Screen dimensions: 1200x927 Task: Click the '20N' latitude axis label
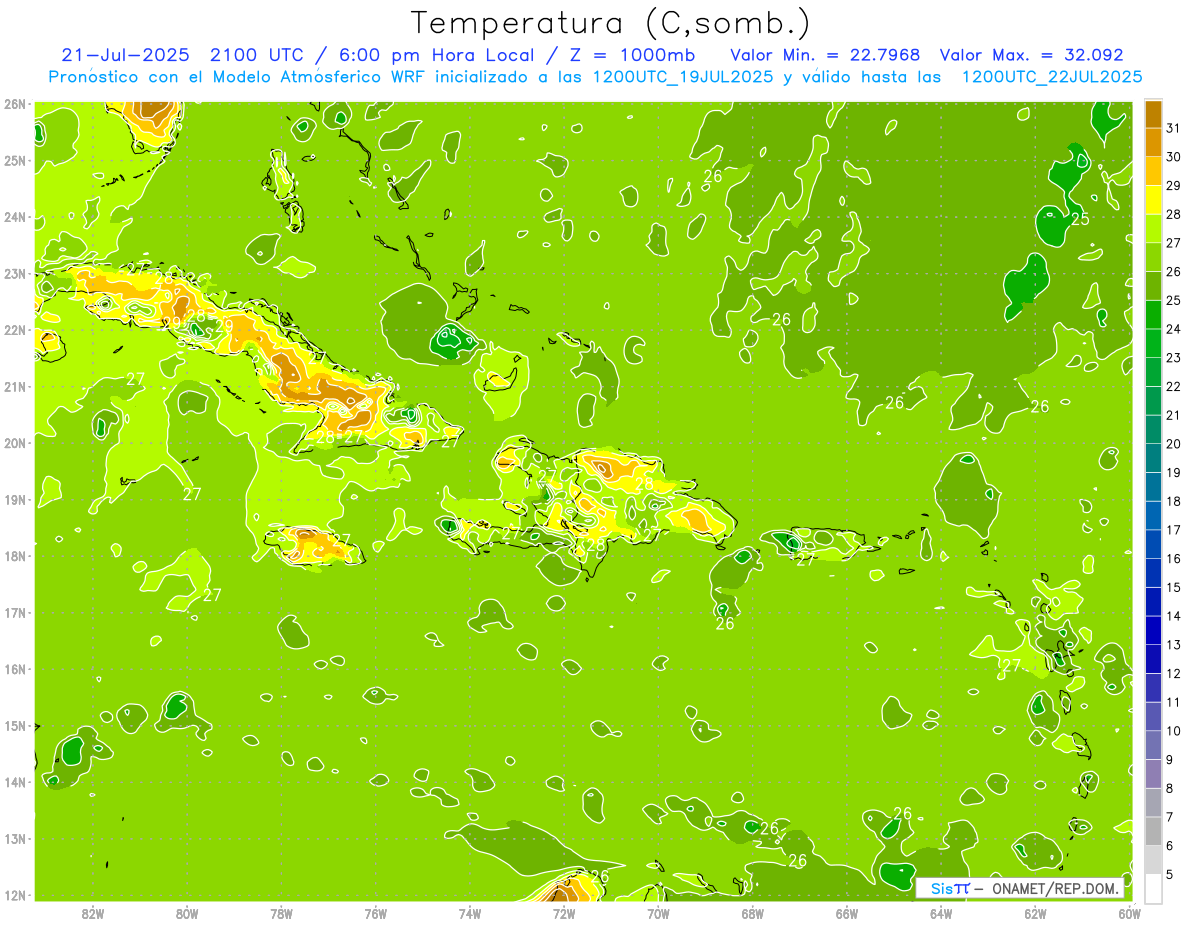click(x=15, y=443)
